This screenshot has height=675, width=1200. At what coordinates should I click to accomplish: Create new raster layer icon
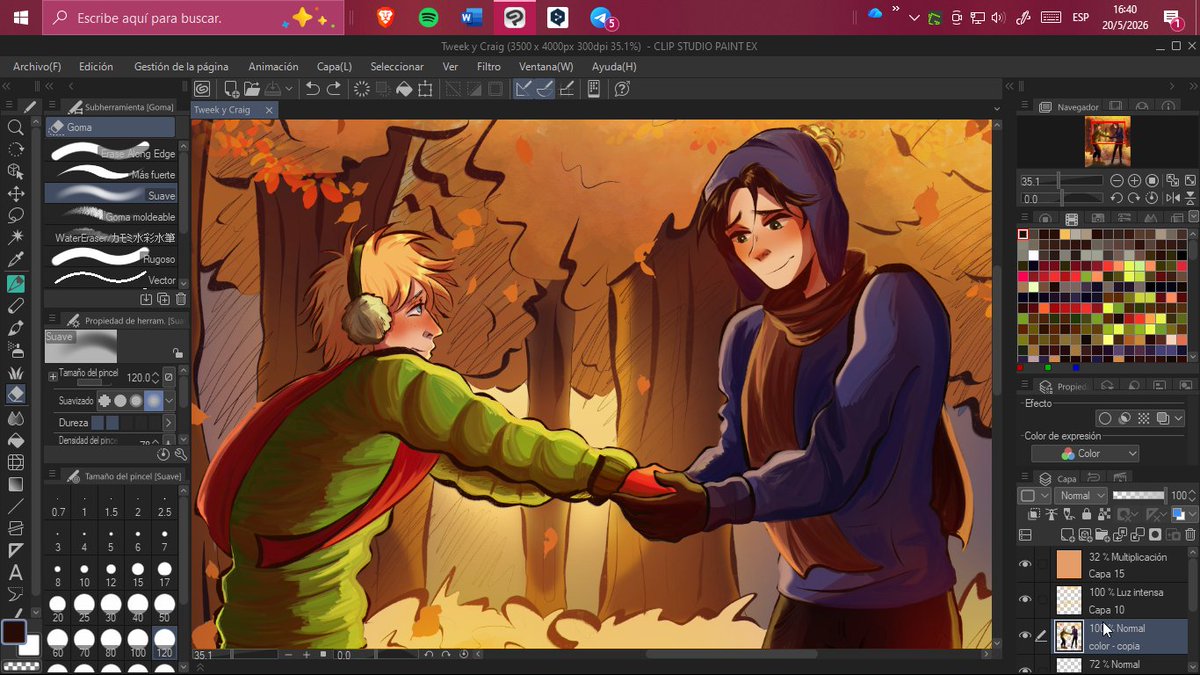pos(1068,535)
